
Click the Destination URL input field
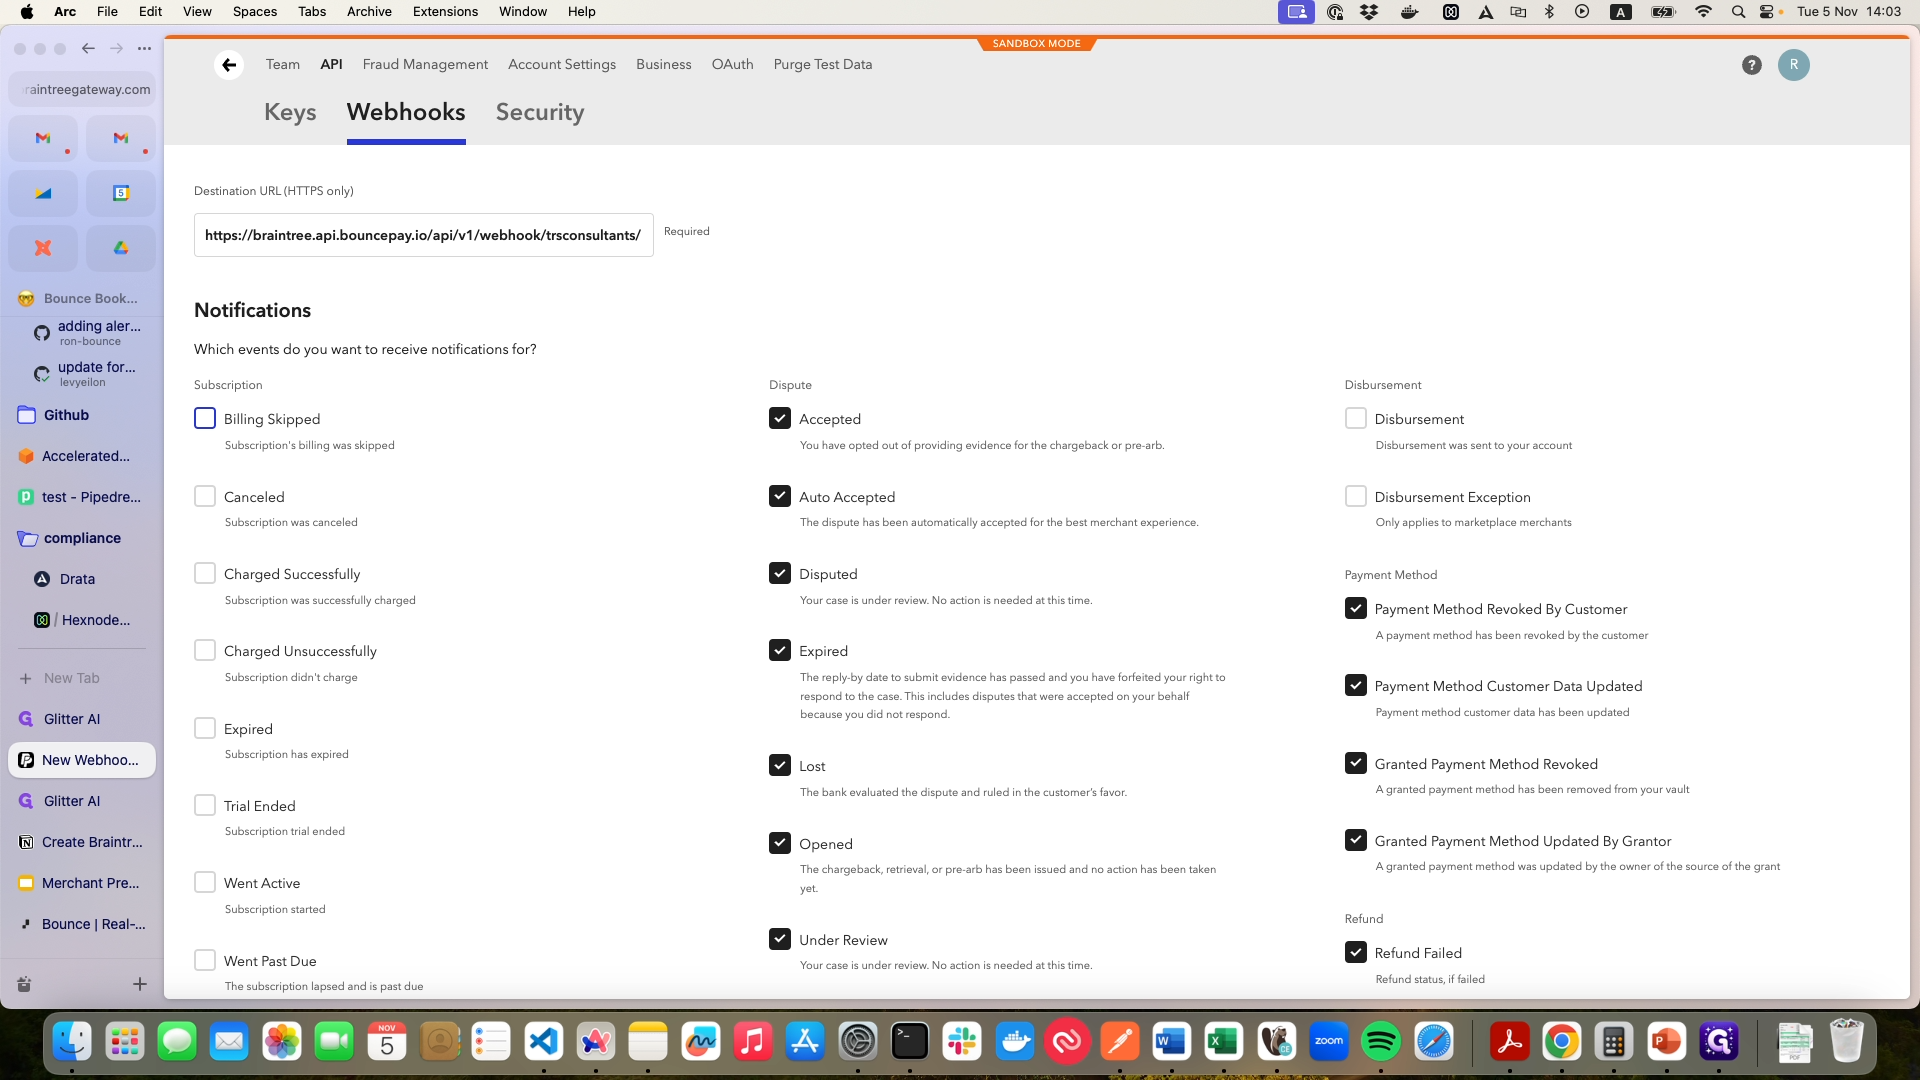coord(424,235)
